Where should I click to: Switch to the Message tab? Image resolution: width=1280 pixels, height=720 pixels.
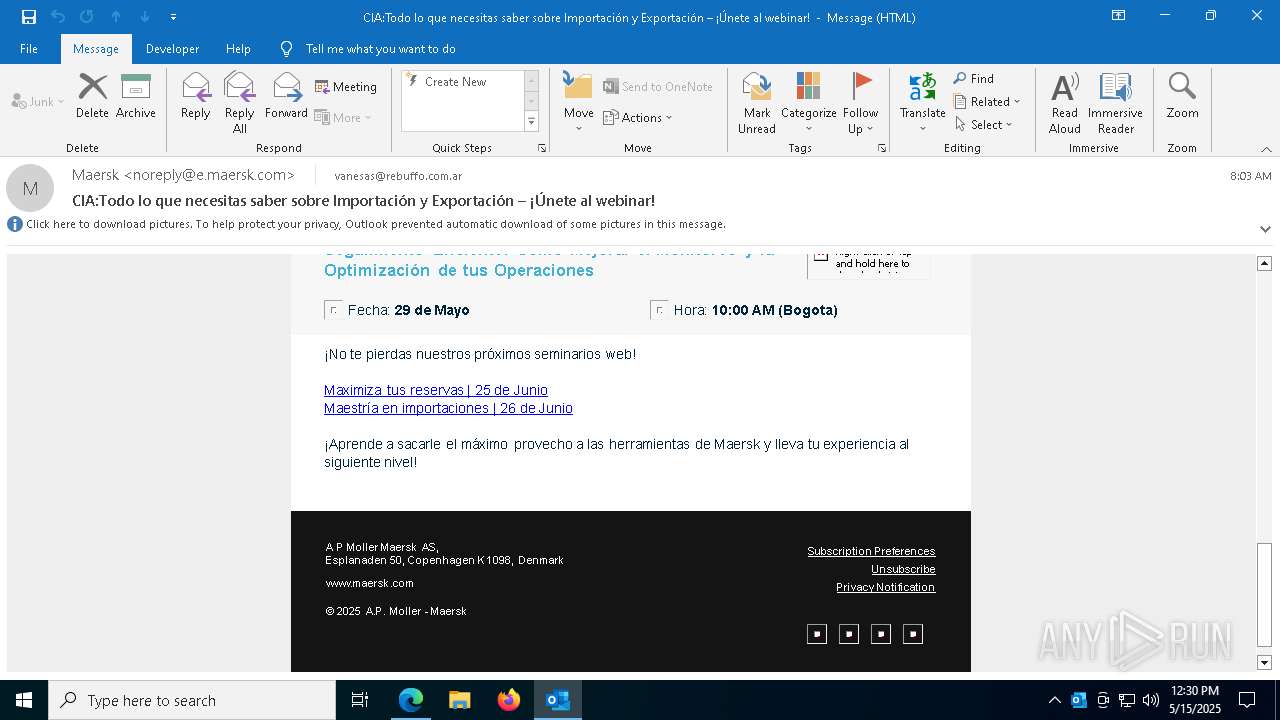click(96, 49)
